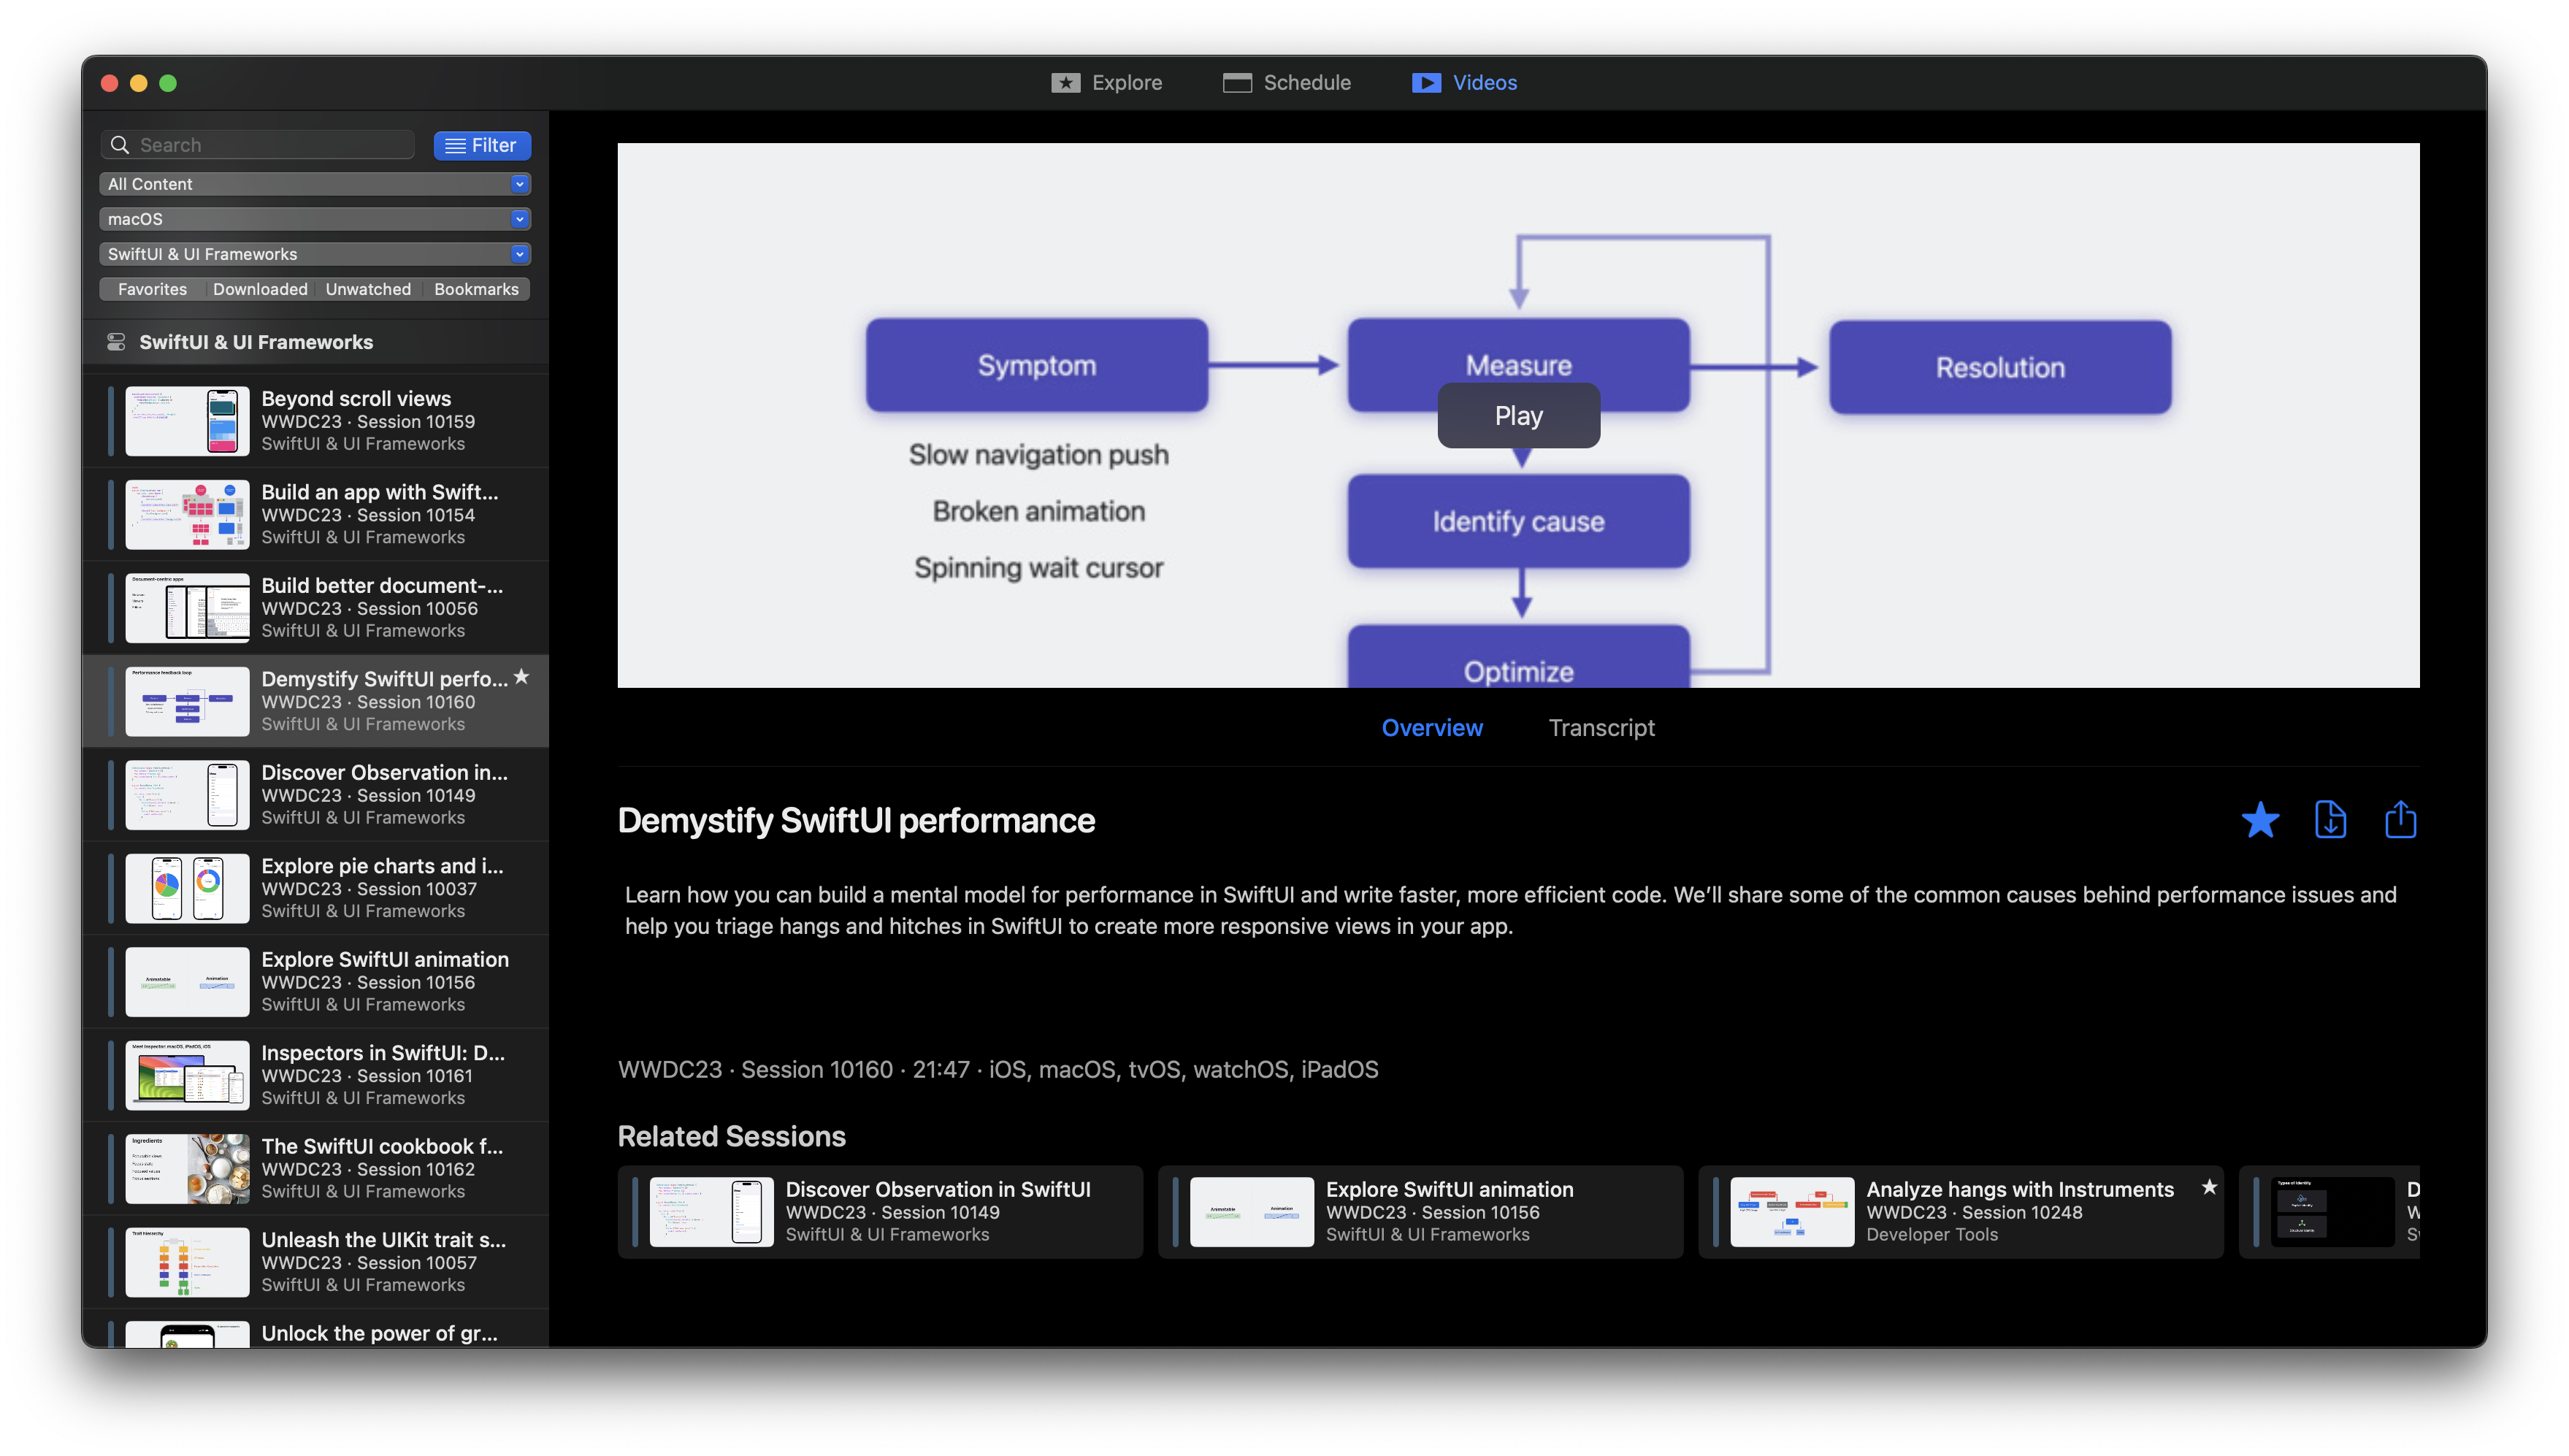Open the macOS platform dropdown
Screen dimensions: 2569x1456
pos(314,219)
